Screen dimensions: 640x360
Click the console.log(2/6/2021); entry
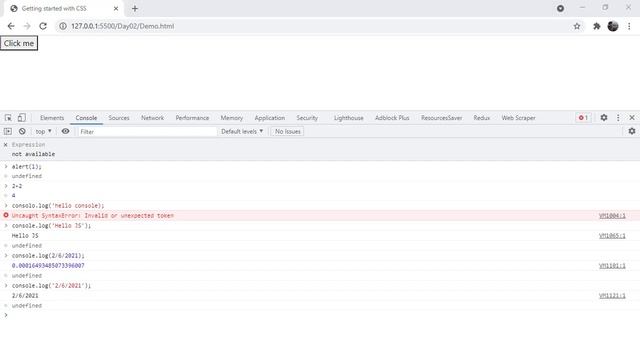[x=48, y=256]
